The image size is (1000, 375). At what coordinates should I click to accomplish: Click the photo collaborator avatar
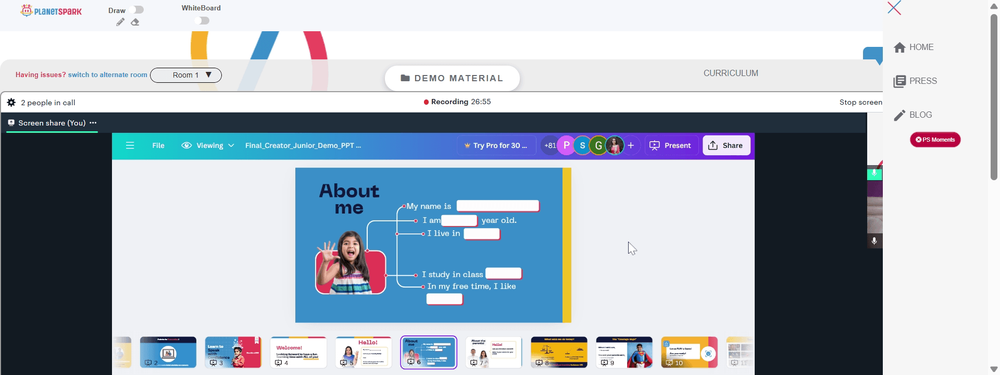tap(615, 145)
